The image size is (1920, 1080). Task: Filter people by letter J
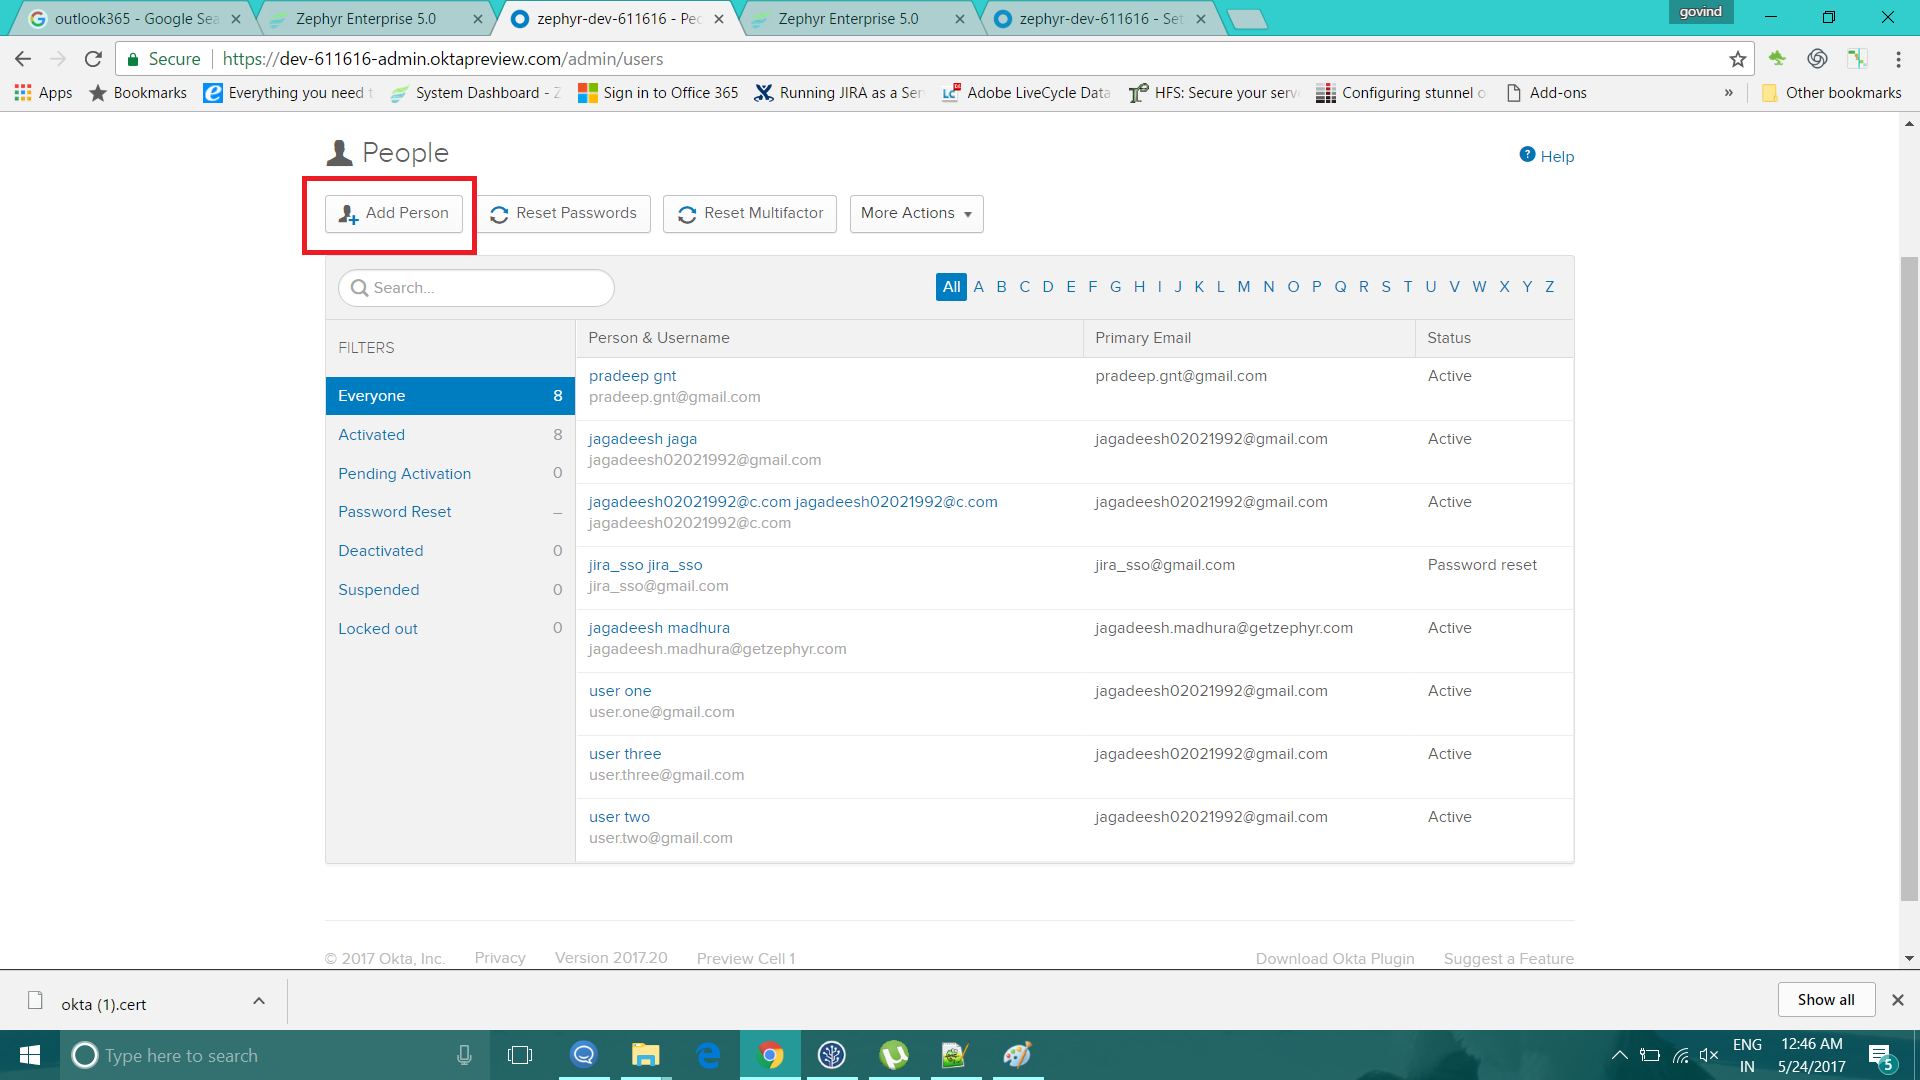[1178, 287]
